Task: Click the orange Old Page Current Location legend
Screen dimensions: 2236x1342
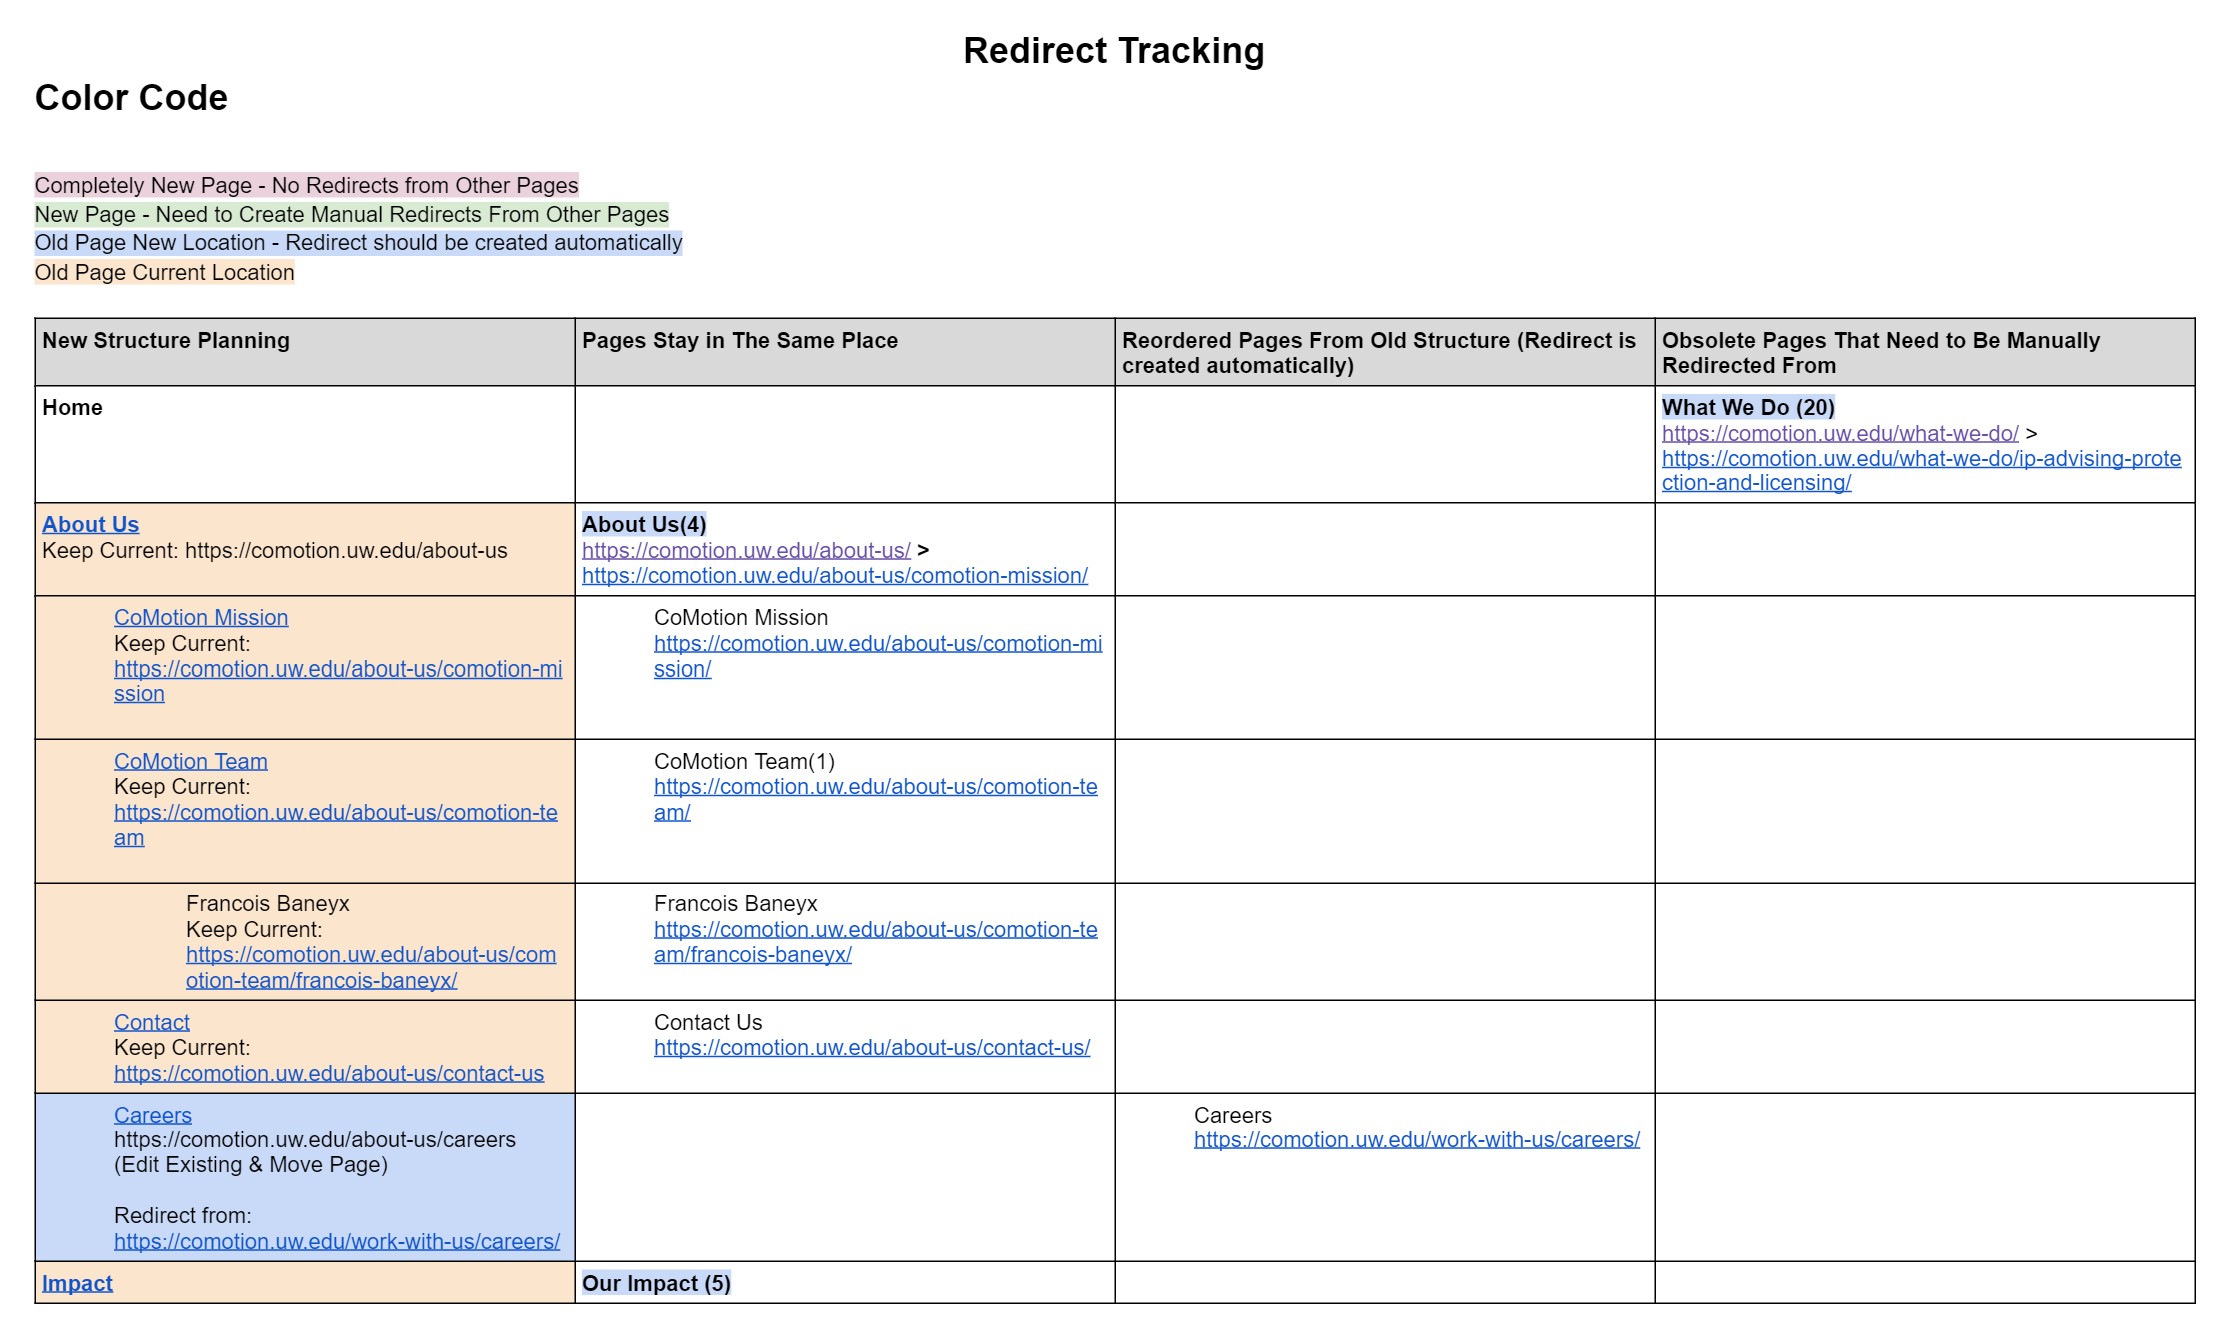Action: (165, 272)
